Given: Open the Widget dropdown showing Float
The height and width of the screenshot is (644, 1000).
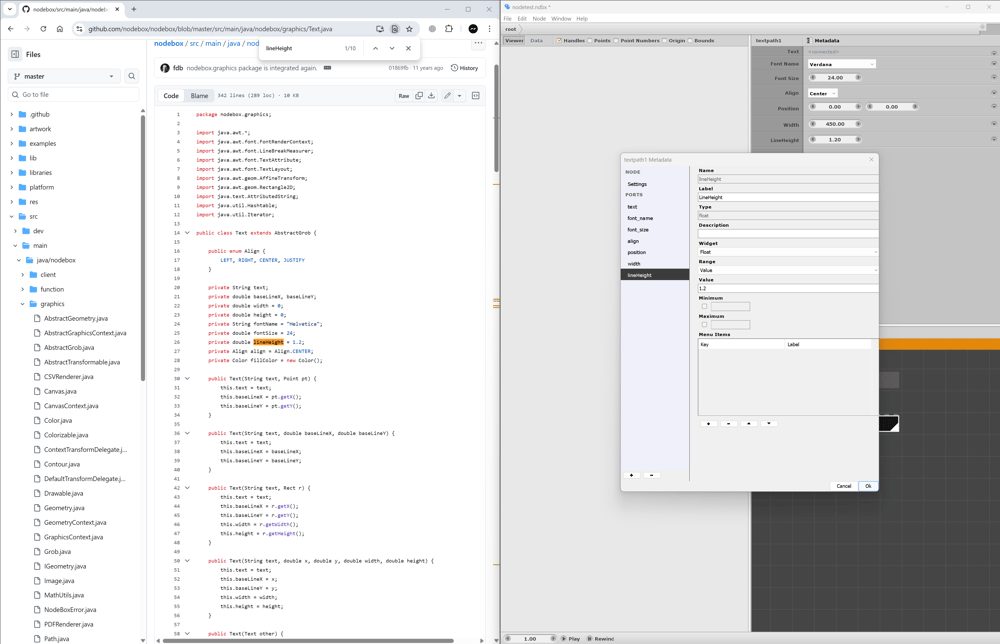Looking at the screenshot, I should click(788, 252).
